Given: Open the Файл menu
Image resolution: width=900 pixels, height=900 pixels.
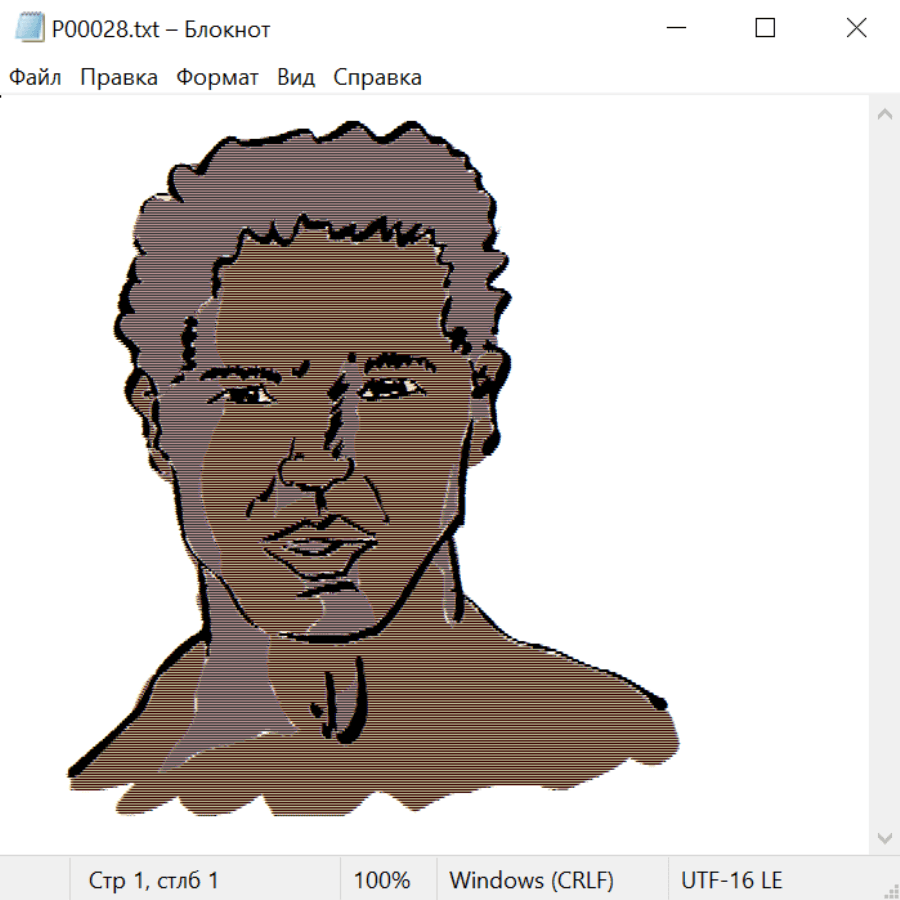Looking at the screenshot, I should (x=35, y=78).
